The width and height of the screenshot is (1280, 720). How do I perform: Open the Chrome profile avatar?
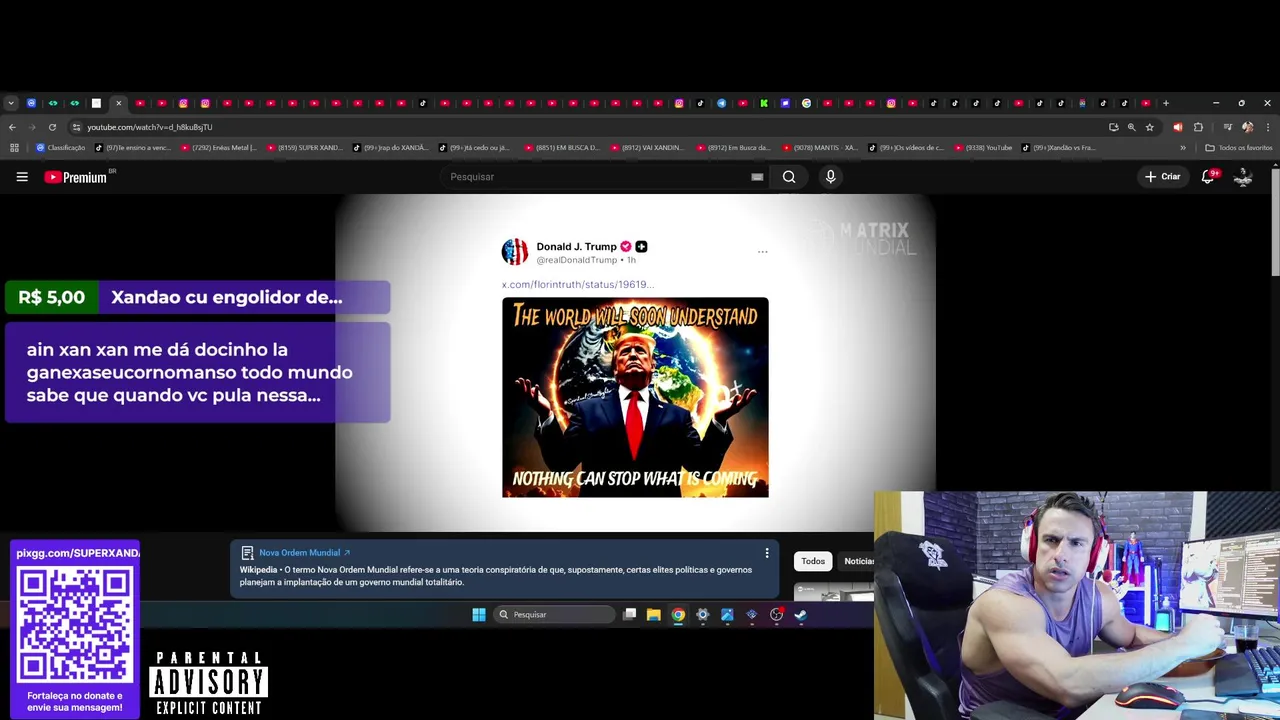(1247, 127)
